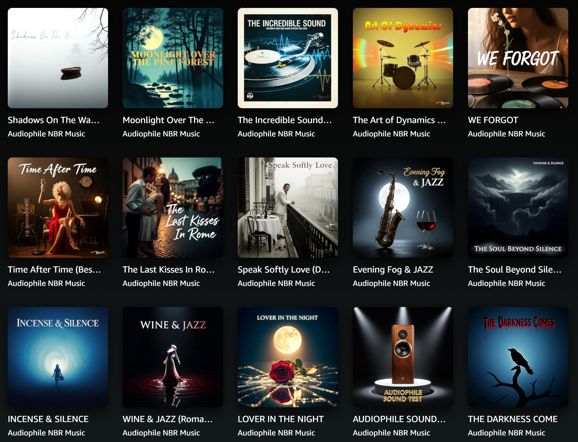Select The Last Kisses In Rome cover
Image resolution: width=578 pixels, height=442 pixels.
(x=173, y=208)
